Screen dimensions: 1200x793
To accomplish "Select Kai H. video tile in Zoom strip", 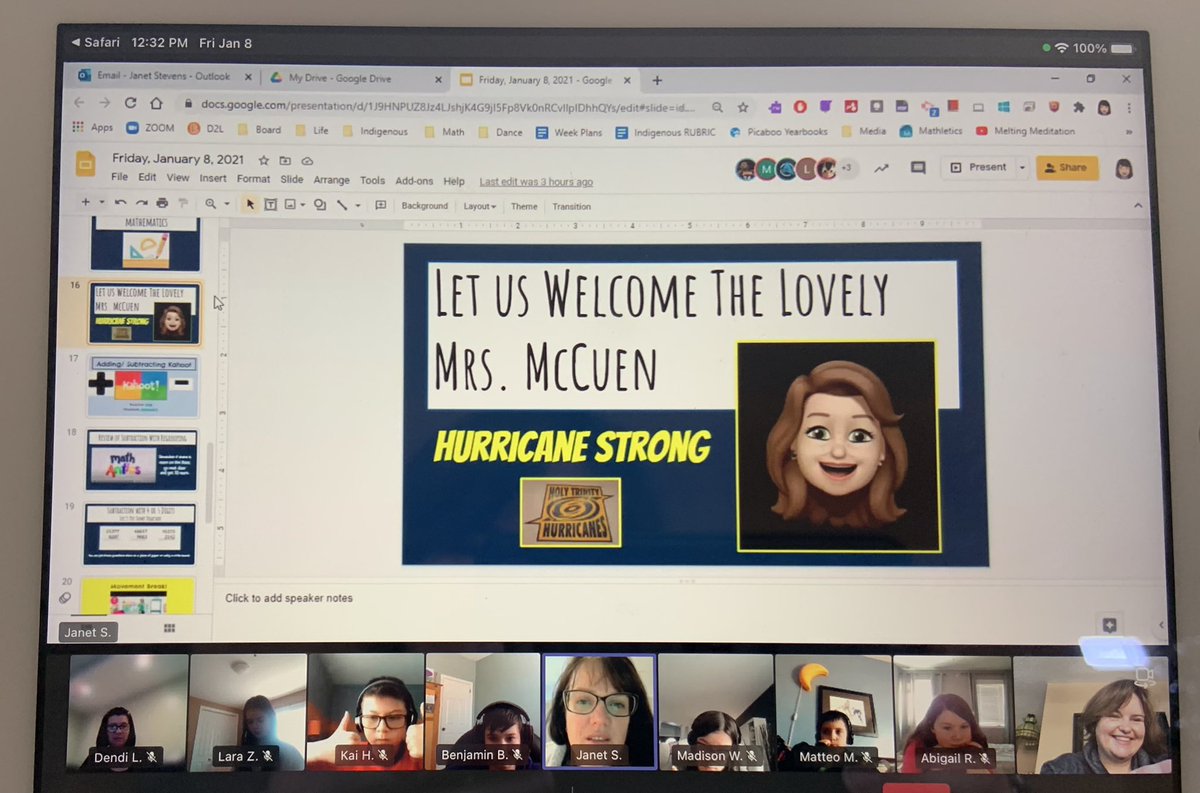I will [365, 712].
